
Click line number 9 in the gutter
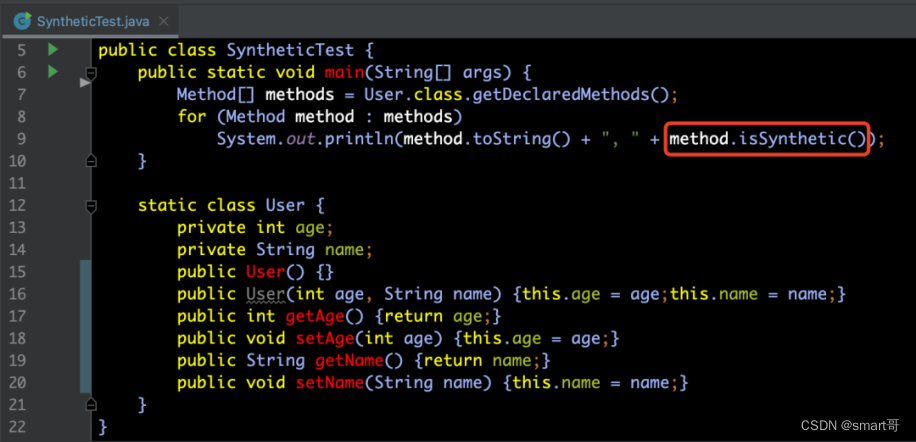[x=21, y=139]
